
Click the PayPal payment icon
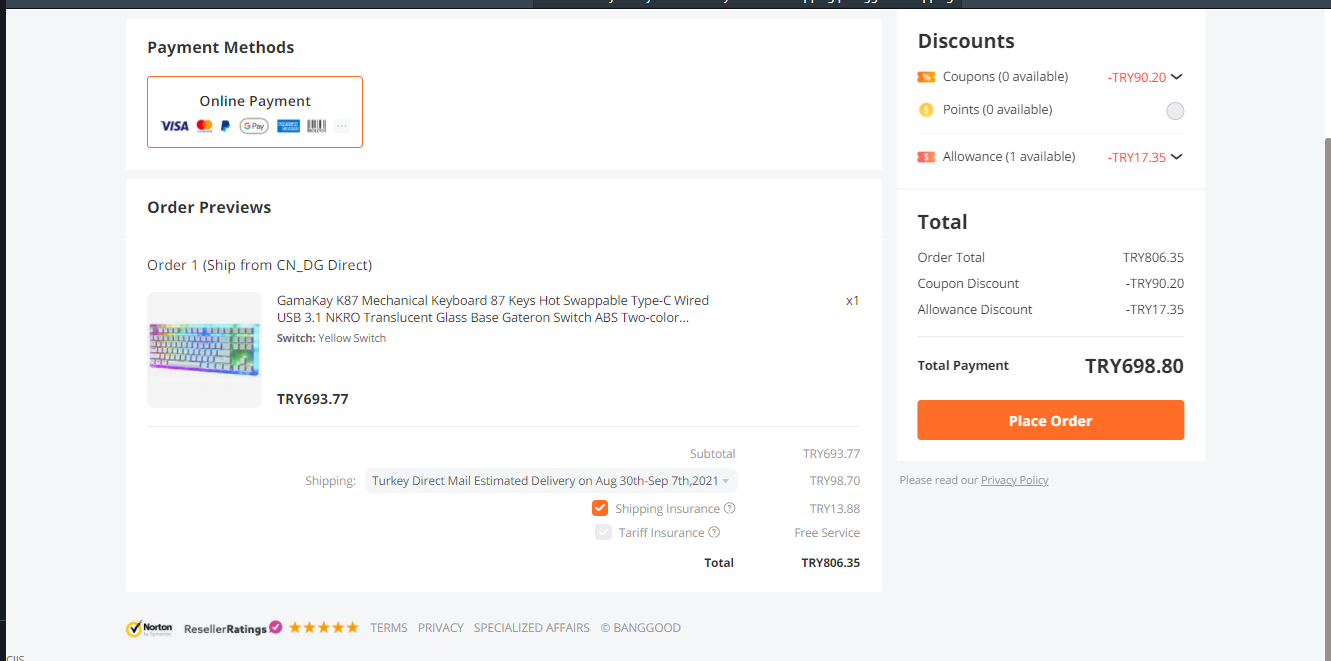click(226, 126)
